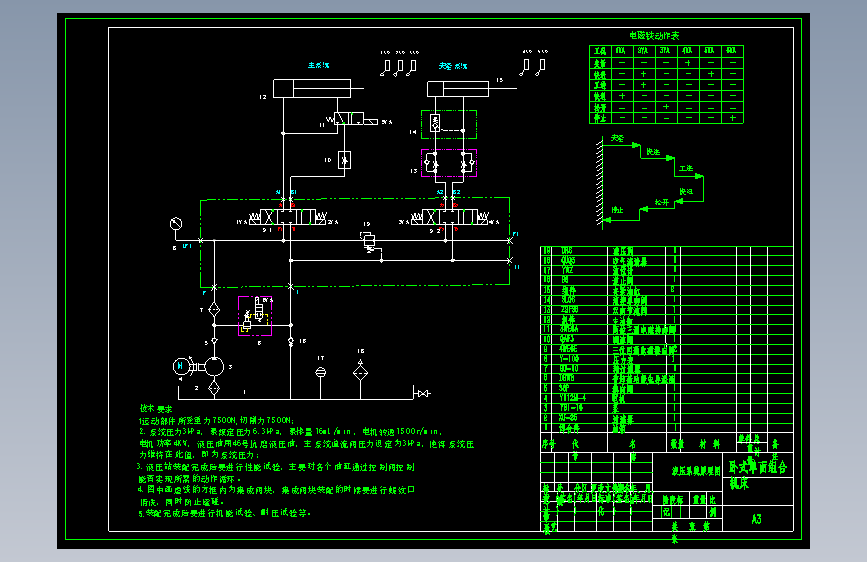Click the 卧式单面组合机床 drawing title in the title block

pyautogui.click(x=757, y=475)
